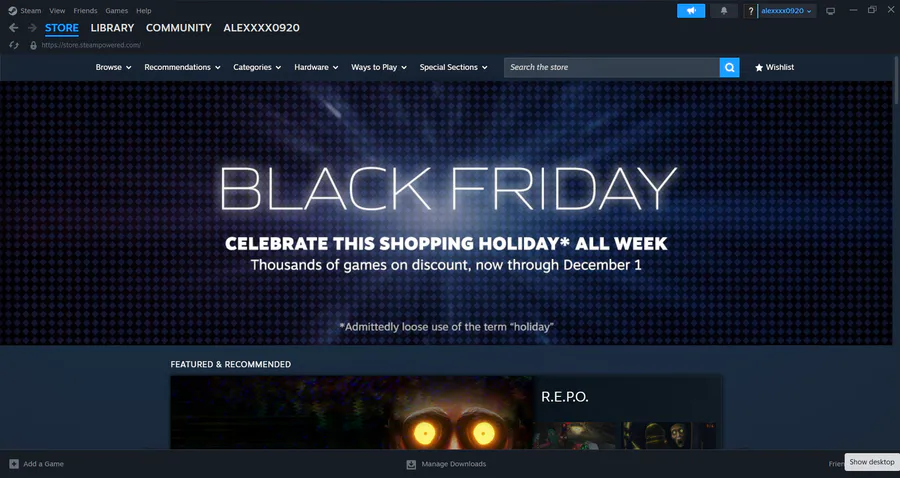900x478 pixels.
Task: Click the question mark help icon
Action: pyautogui.click(x=750, y=11)
